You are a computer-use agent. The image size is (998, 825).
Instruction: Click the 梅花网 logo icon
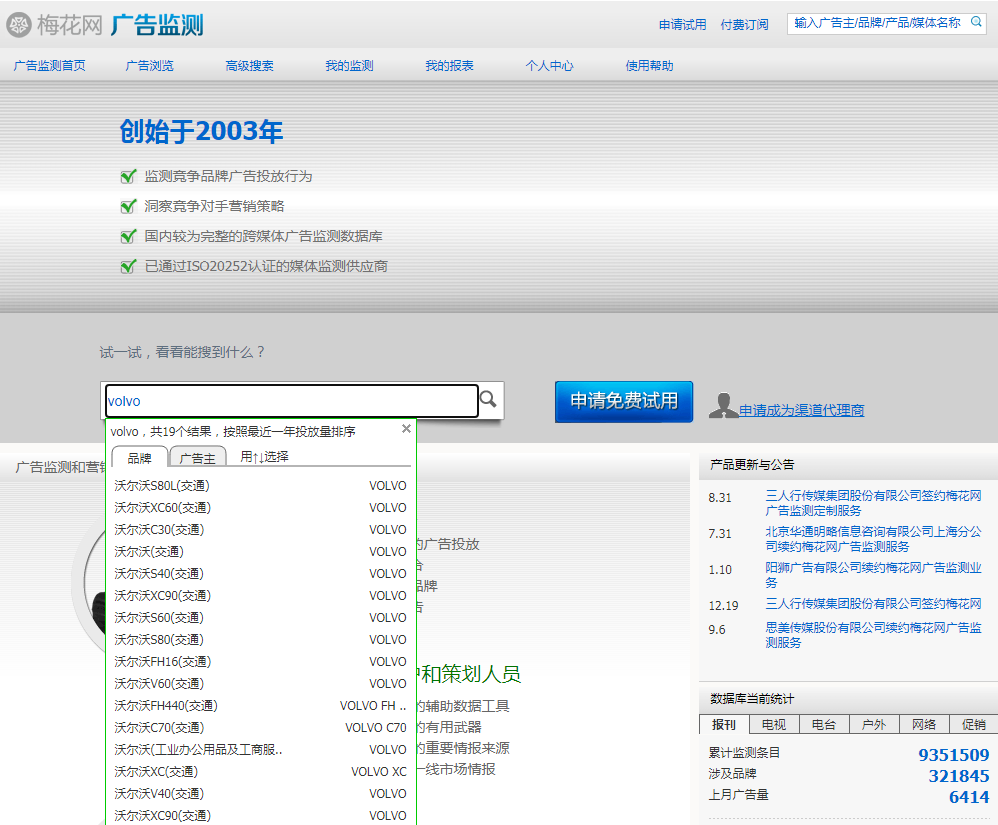coord(19,25)
